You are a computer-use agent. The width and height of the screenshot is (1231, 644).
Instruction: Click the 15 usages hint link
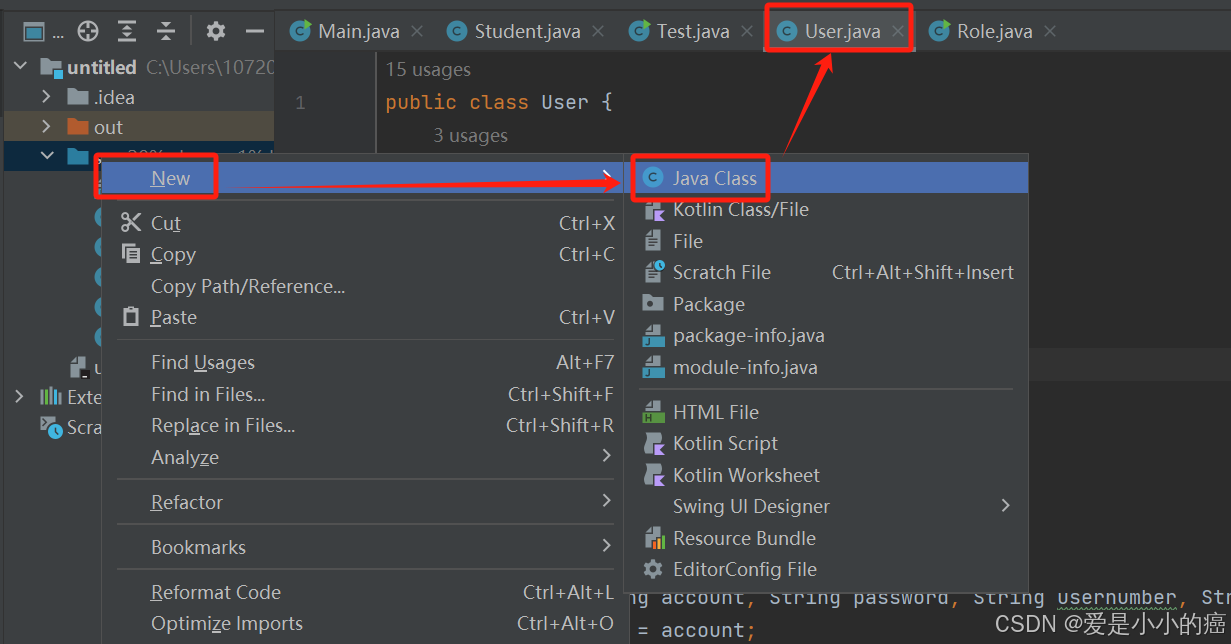click(x=428, y=70)
